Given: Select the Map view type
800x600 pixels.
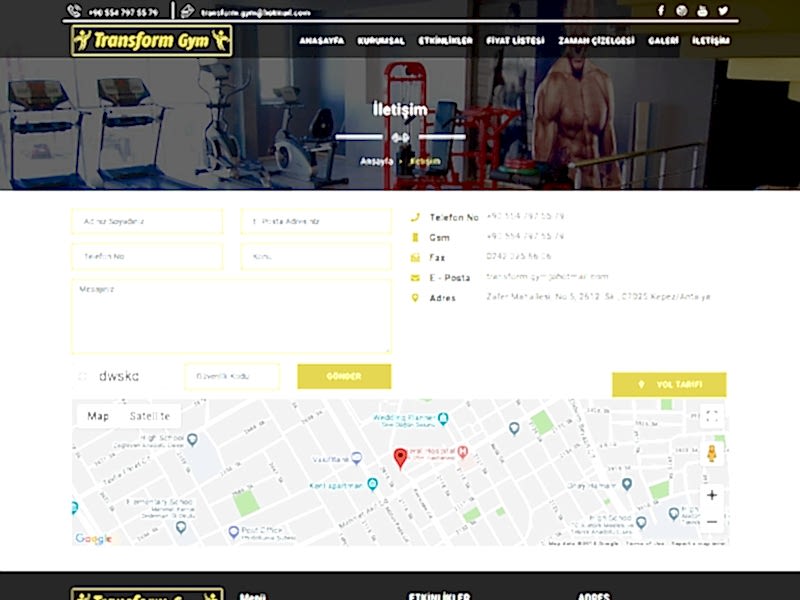Looking at the screenshot, I should 98,416.
